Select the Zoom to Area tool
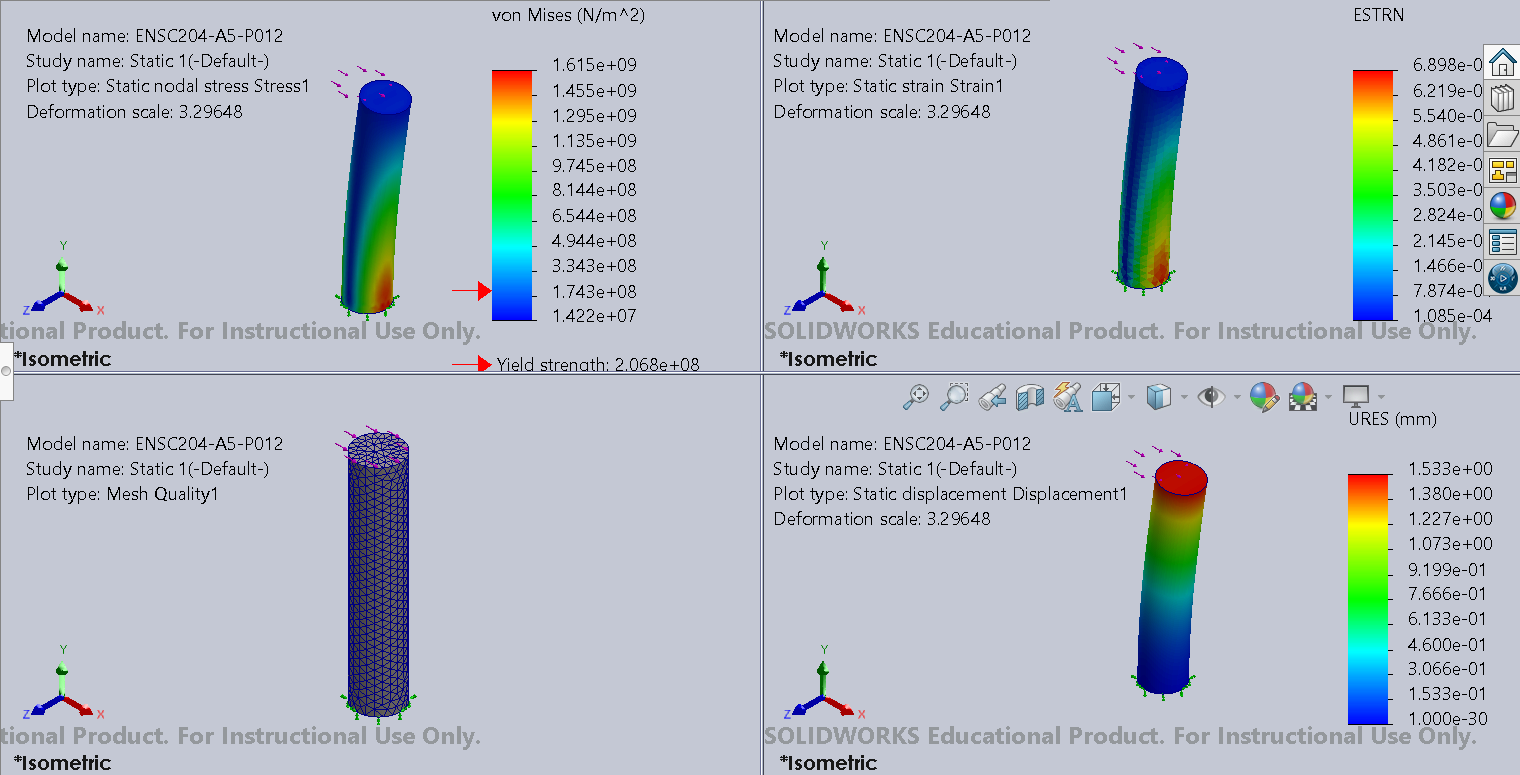 (x=955, y=398)
